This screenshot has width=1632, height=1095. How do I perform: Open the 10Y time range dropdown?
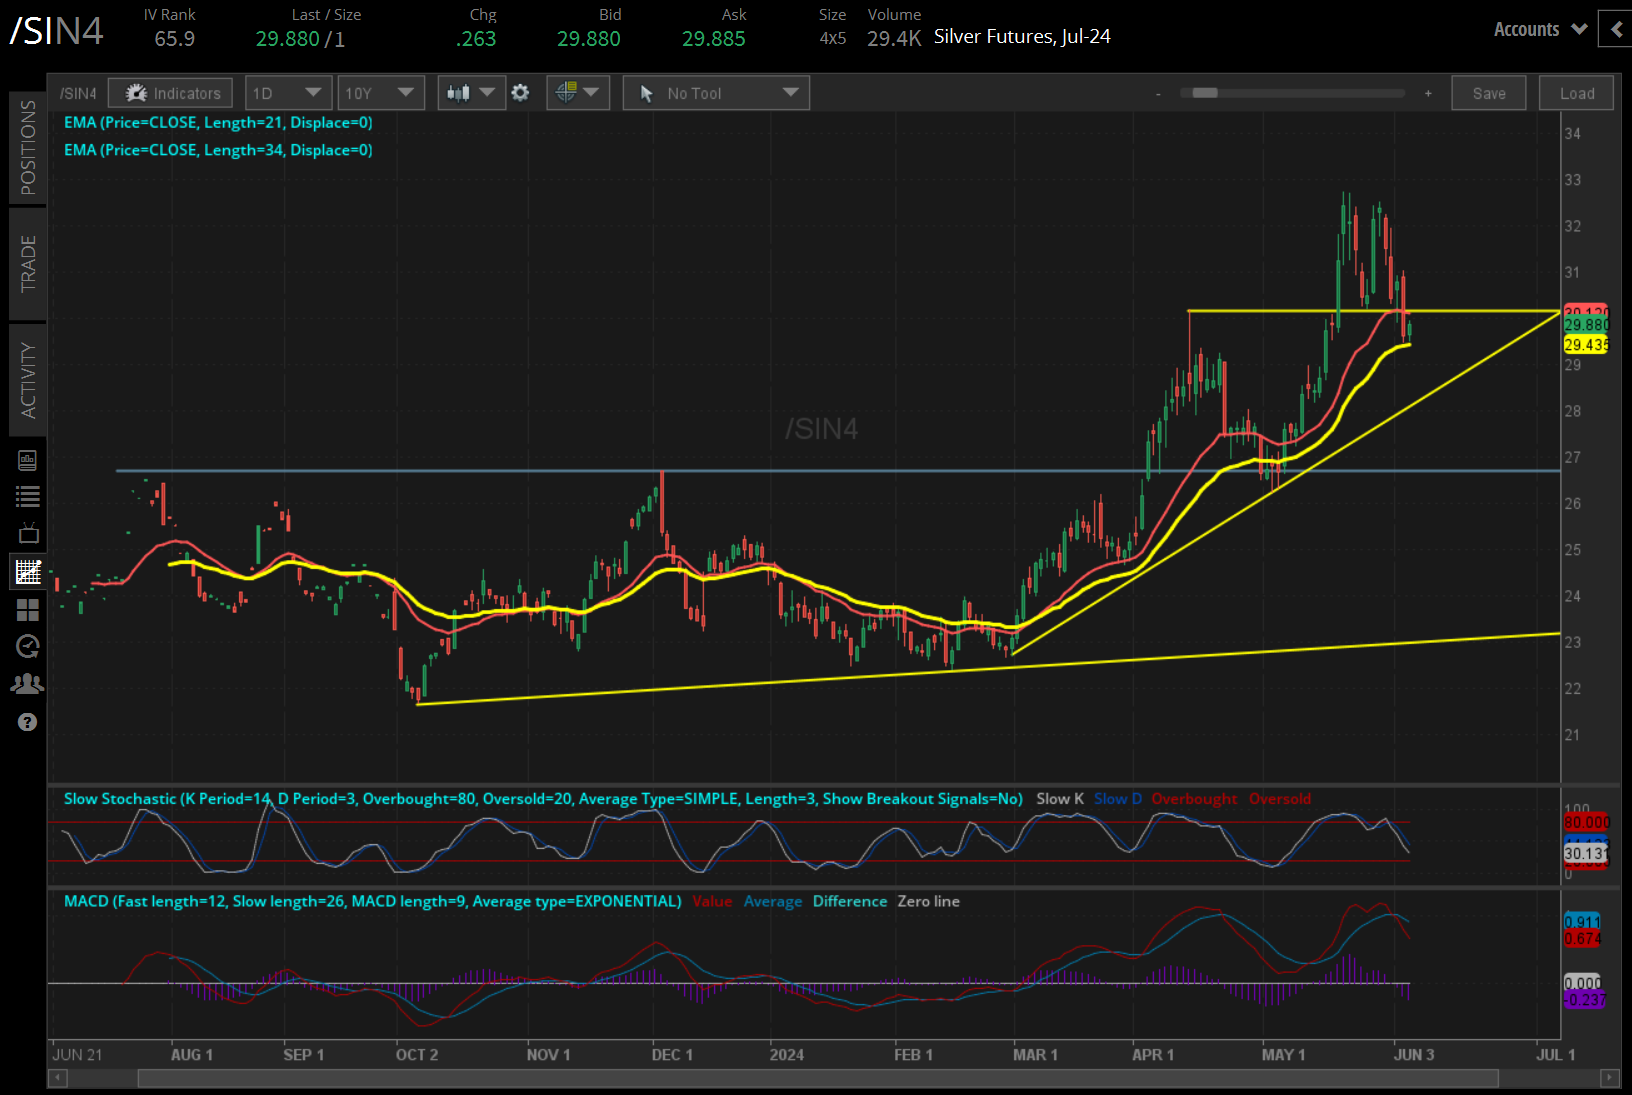[x=380, y=93]
